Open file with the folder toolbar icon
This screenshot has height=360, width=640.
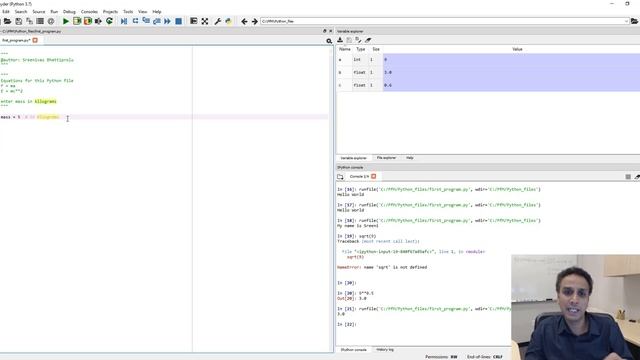8,21
